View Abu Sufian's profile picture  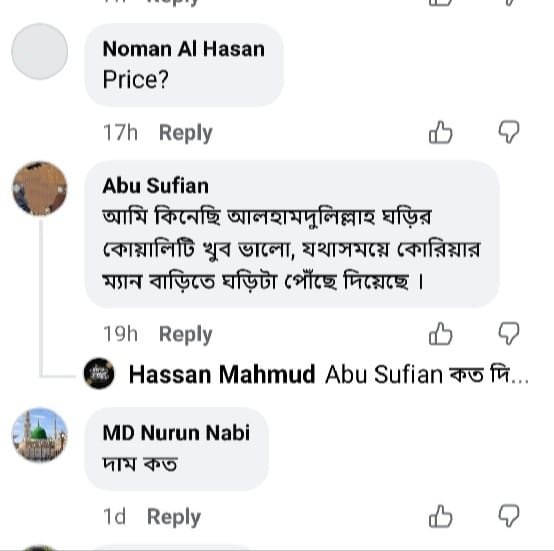pos(40,188)
